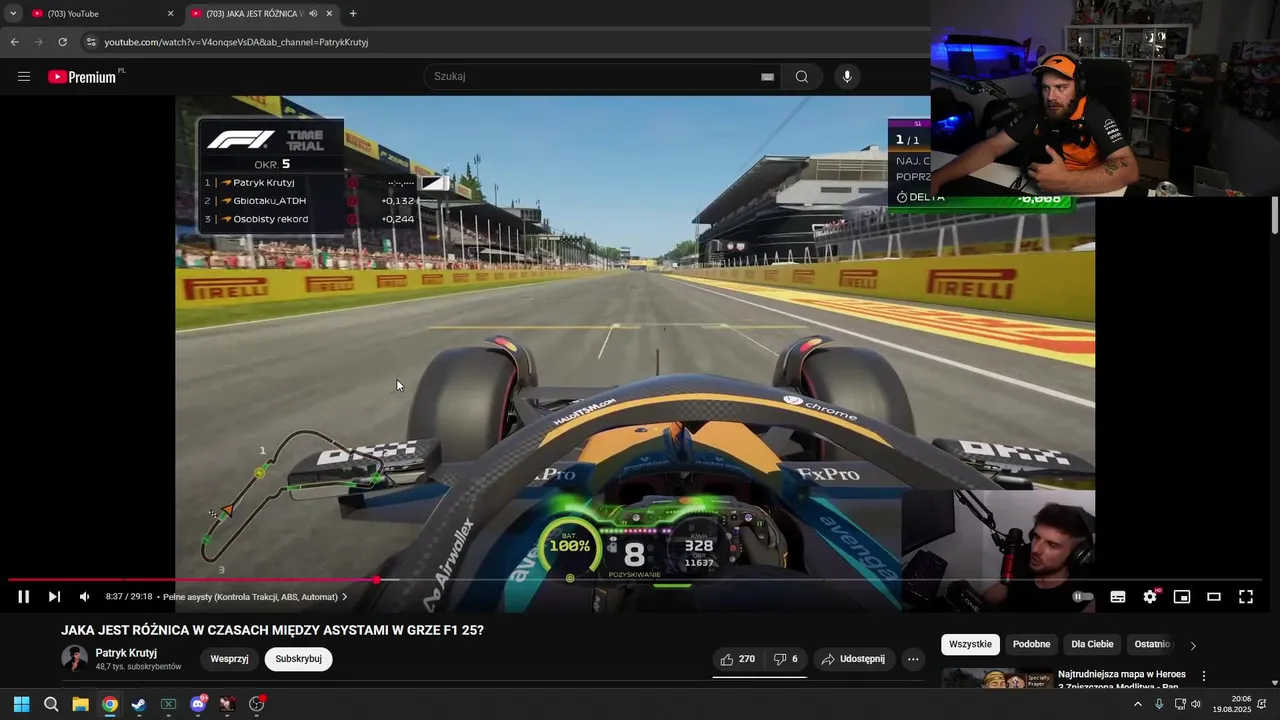1280x720 pixels.
Task: Enter fullscreen mode
Action: 1246,597
